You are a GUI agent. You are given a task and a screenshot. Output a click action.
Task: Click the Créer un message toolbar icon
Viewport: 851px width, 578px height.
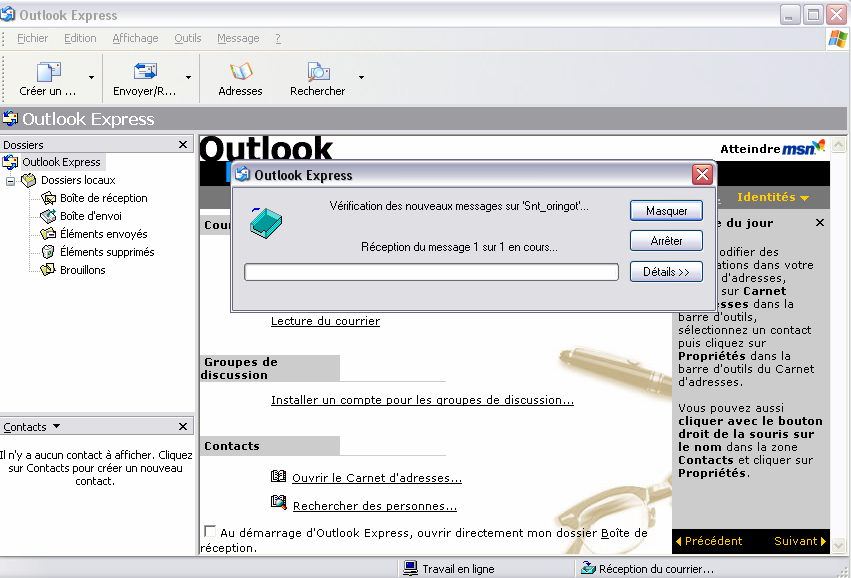48,72
